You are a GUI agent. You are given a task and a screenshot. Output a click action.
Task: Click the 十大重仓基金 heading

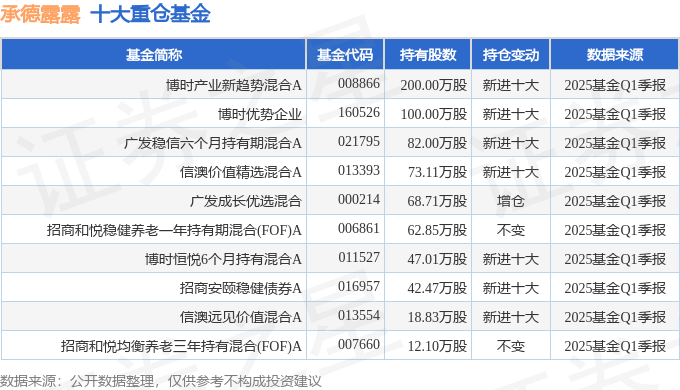tap(150, 14)
